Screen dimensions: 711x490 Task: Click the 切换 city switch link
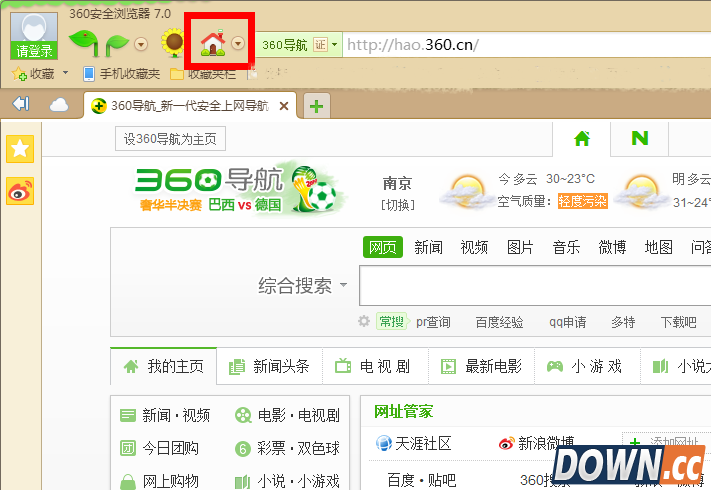click(x=397, y=205)
